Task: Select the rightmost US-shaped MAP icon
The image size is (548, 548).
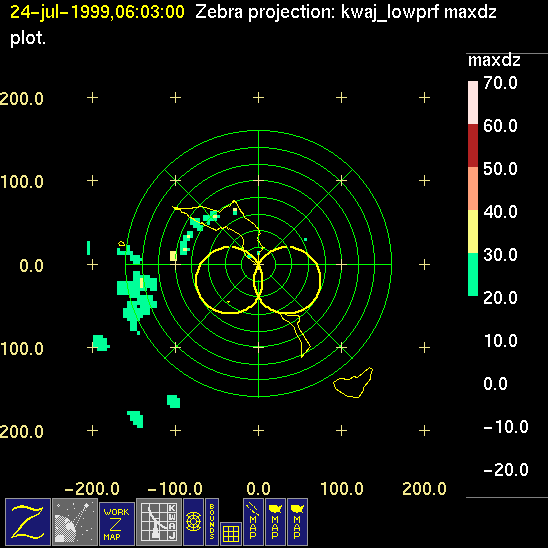Action: (x=297, y=522)
